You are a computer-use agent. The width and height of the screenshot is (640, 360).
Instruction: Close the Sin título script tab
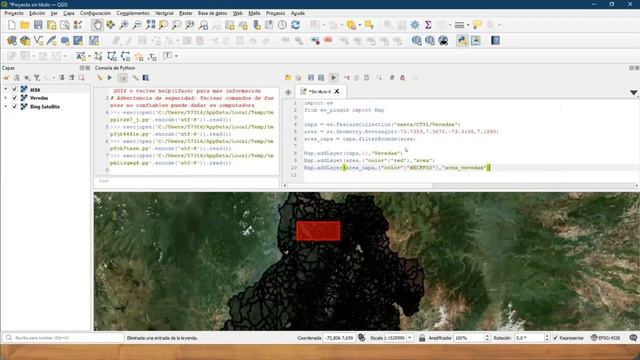click(337, 91)
